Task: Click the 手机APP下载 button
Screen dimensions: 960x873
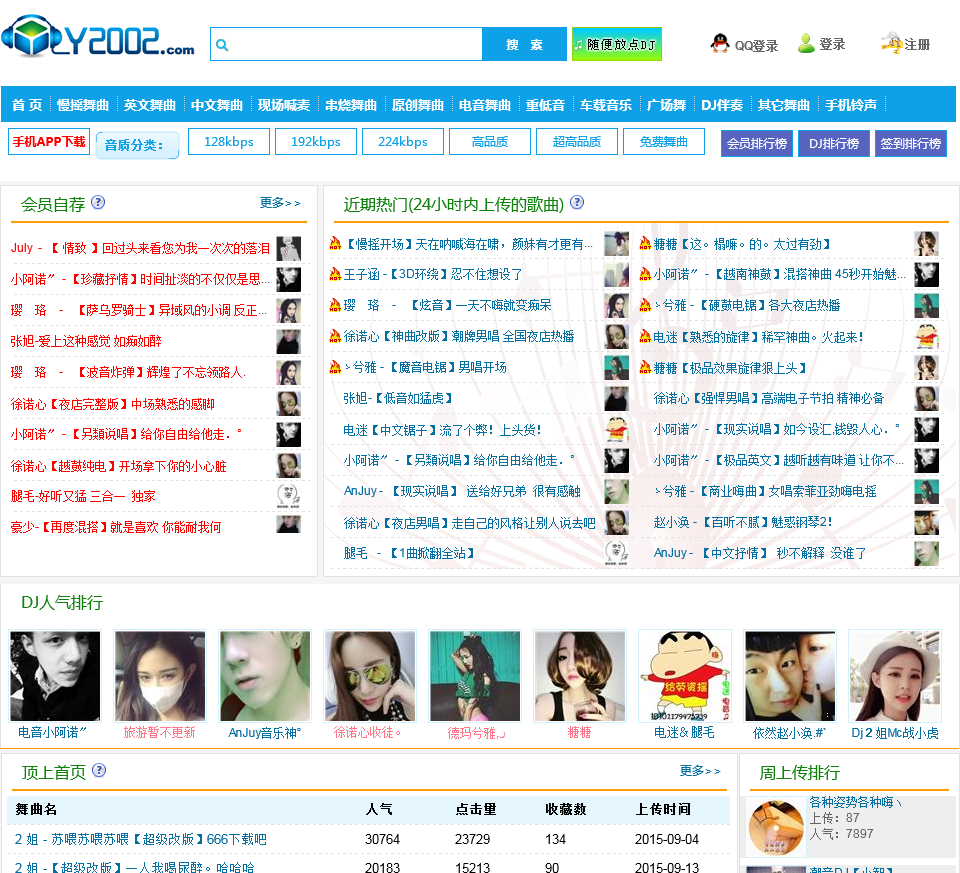Action: (49, 142)
